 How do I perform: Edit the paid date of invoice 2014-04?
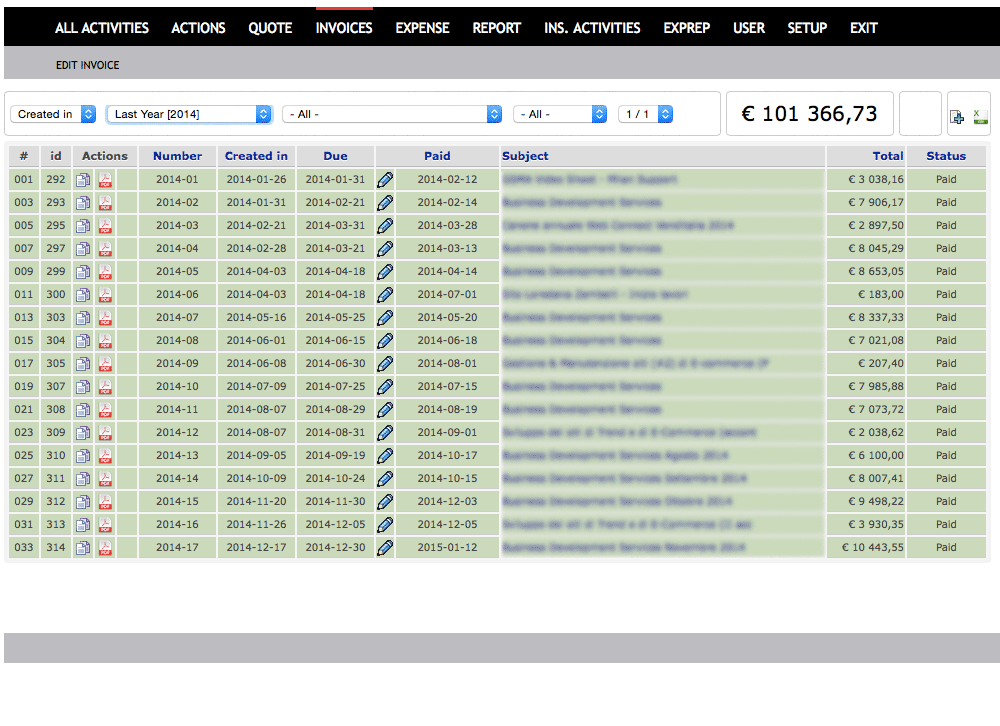[x=385, y=249]
